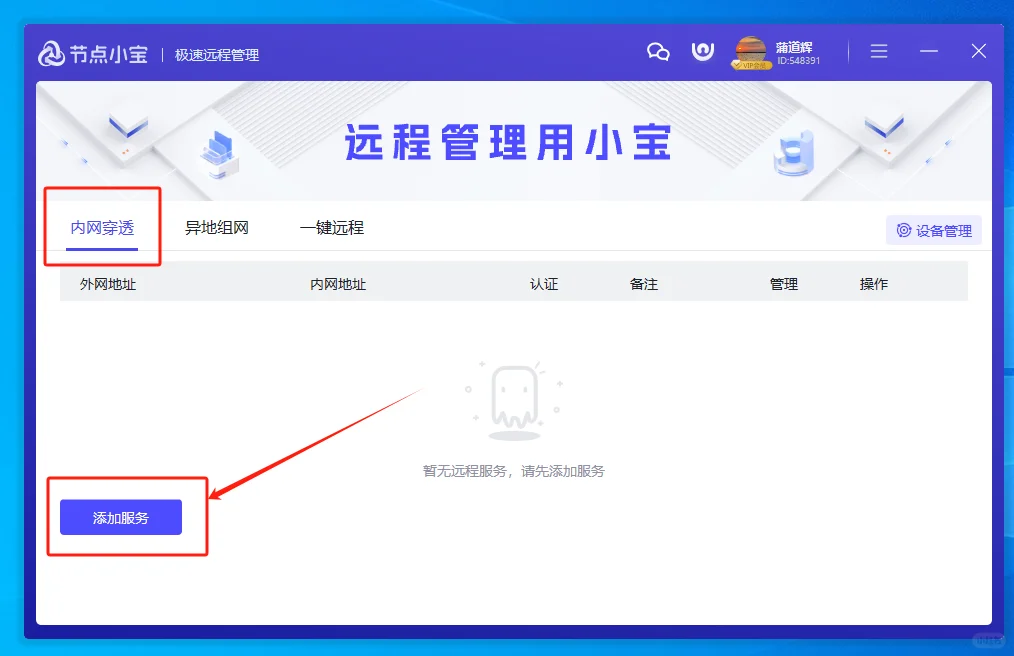Image resolution: width=1014 pixels, height=656 pixels.
Task: Open 设备管理 device management
Action: (x=934, y=230)
